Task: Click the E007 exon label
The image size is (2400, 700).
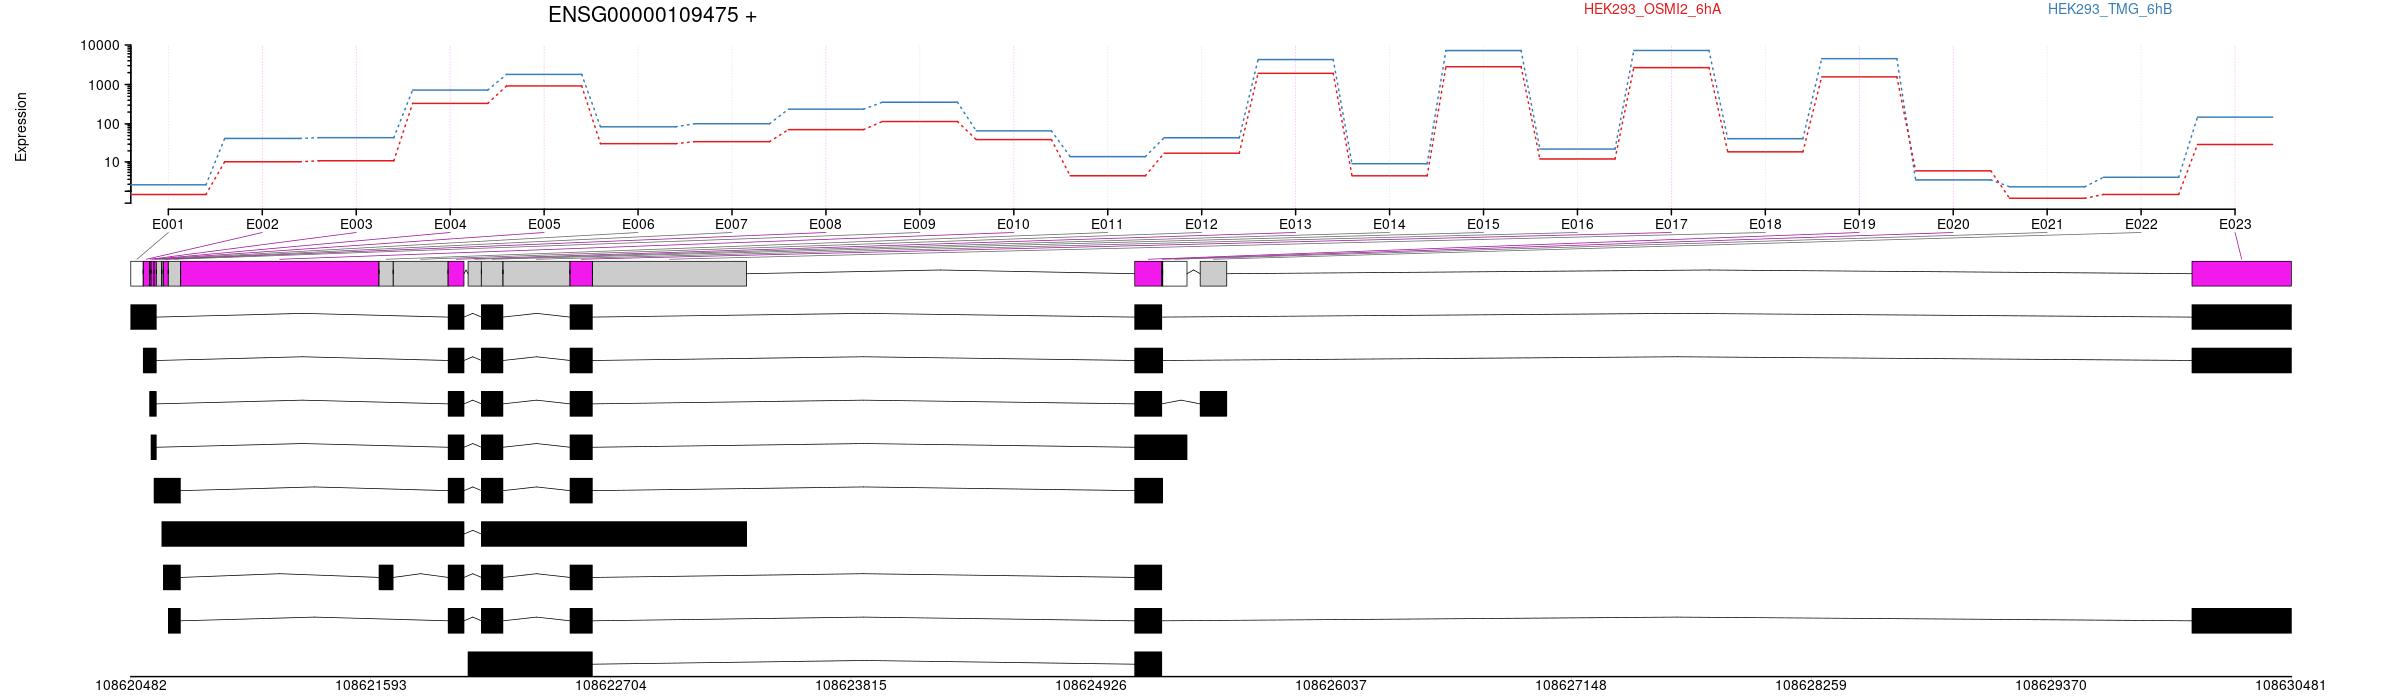Action: pos(731,224)
